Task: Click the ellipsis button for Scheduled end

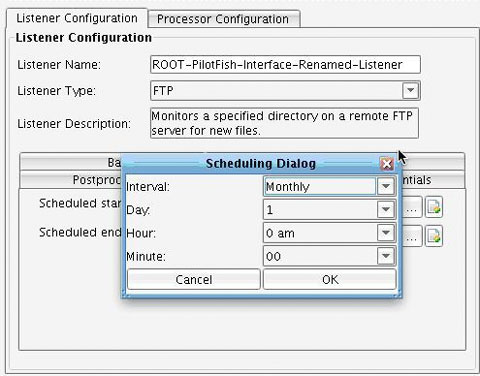Action: click(x=412, y=236)
